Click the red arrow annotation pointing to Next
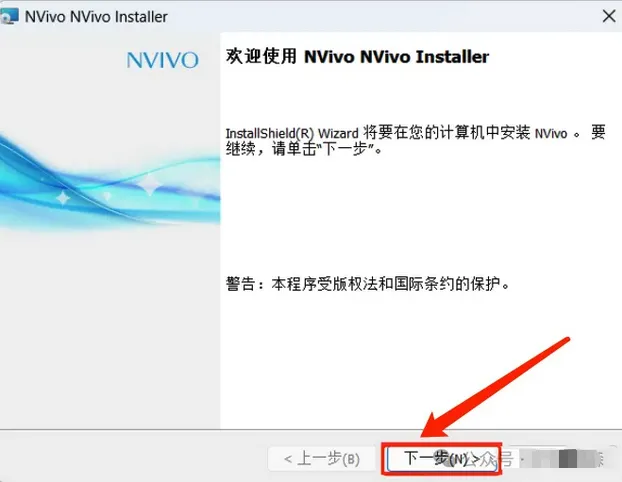622x482 pixels. [x=496, y=388]
